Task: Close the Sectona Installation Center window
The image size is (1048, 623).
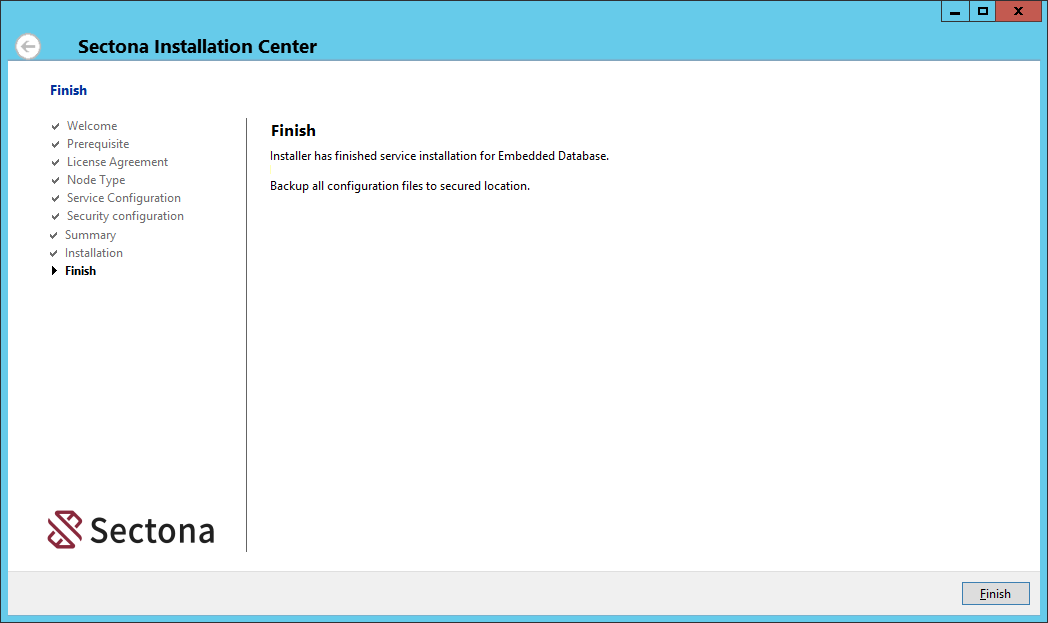Action: (1018, 11)
